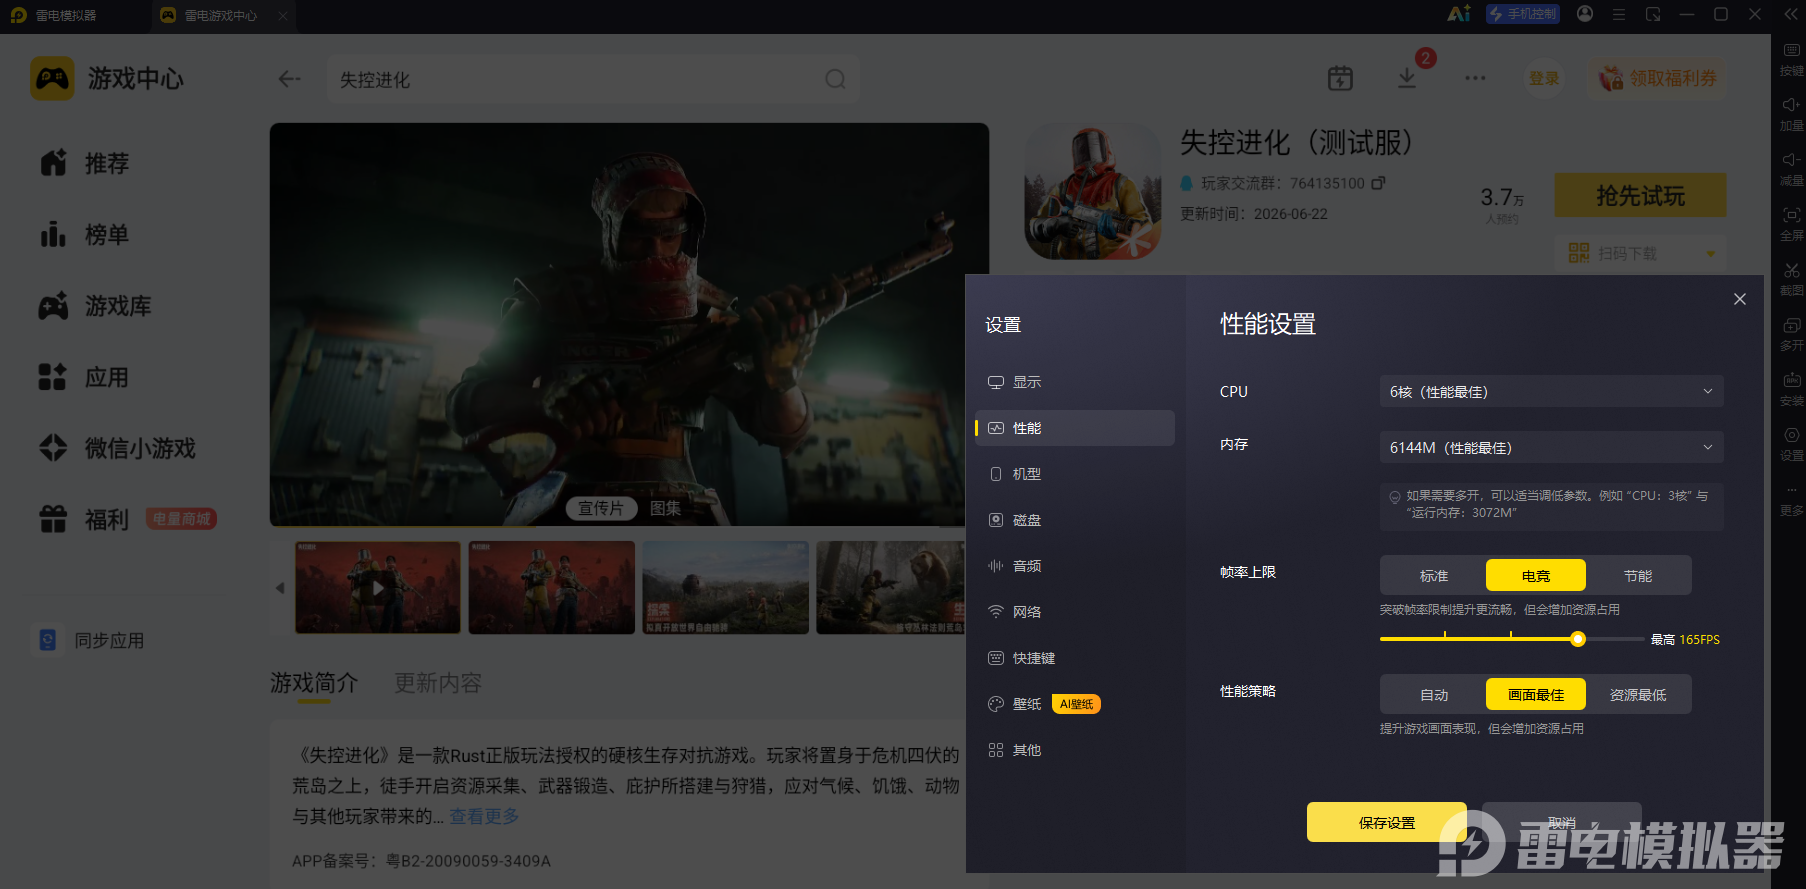This screenshot has width=1806, height=889.
Task: Expand the CPU cores dropdown
Action: tap(1551, 391)
